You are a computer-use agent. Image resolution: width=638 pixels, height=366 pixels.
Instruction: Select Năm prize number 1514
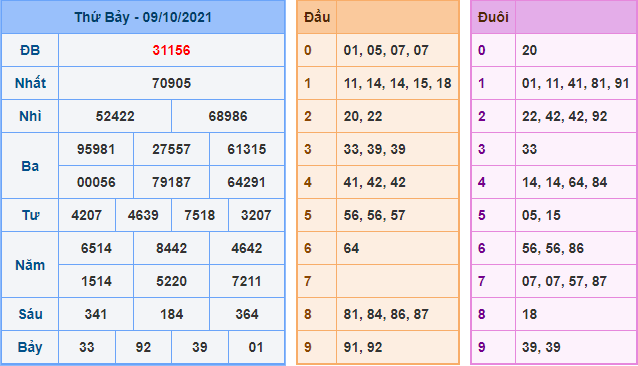[96, 281]
